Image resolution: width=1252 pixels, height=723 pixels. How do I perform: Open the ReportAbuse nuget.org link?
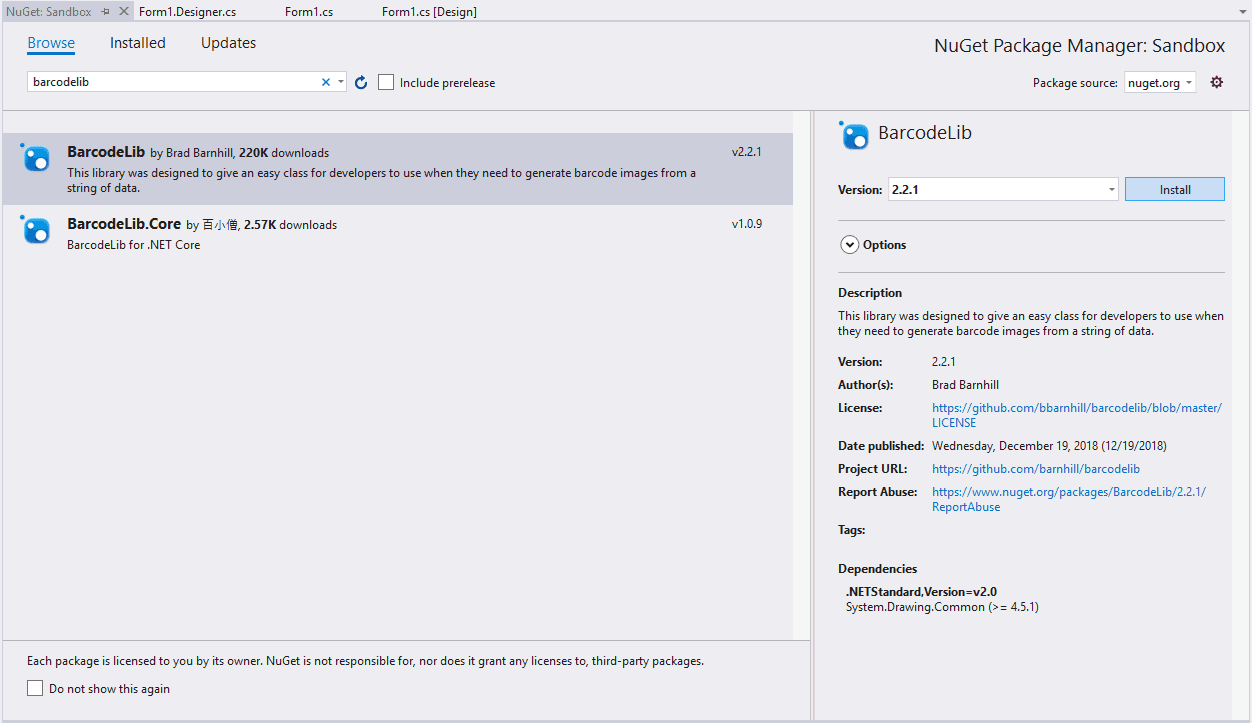pyautogui.click(x=1069, y=499)
